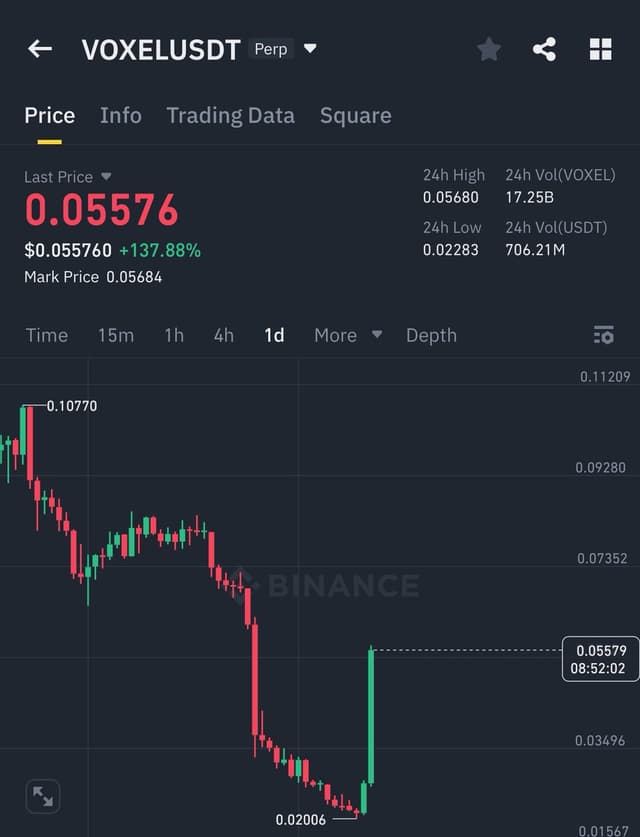
Task: Select the 15m timeframe
Action: pyautogui.click(x=116, y=335)
